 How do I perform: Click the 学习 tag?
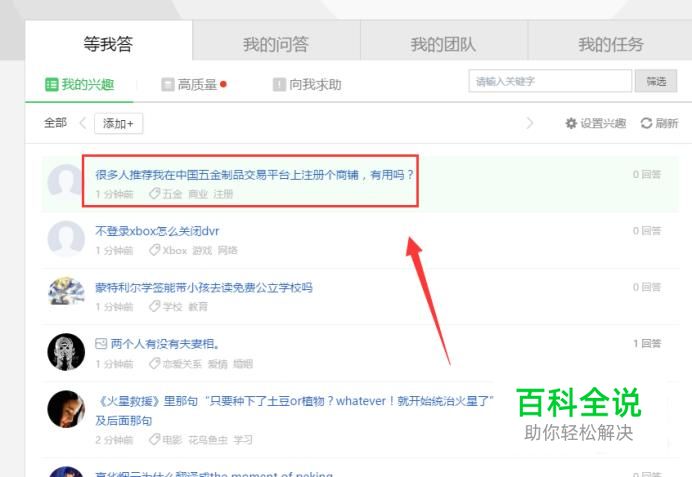tap(243, 440)
